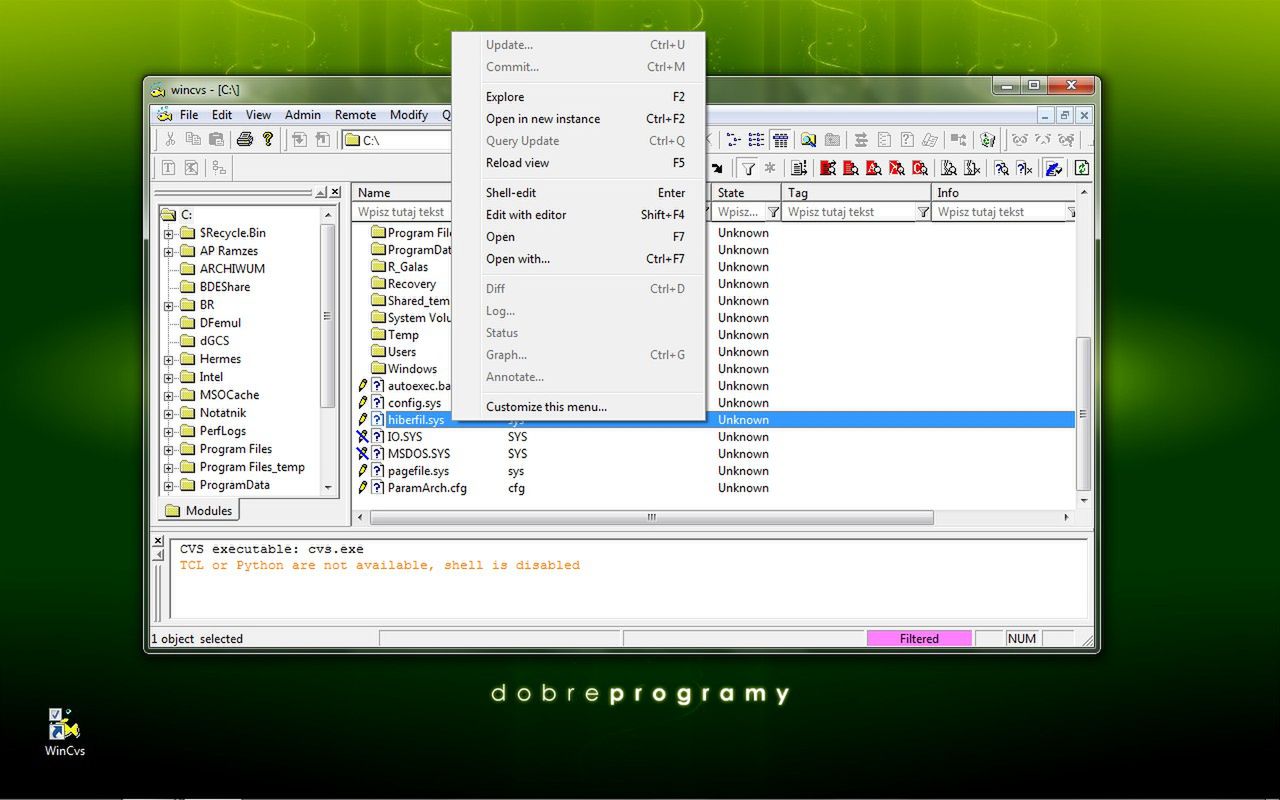
Task: Click the yellow question mark Help icon
Action: click(x=268, y=140)
